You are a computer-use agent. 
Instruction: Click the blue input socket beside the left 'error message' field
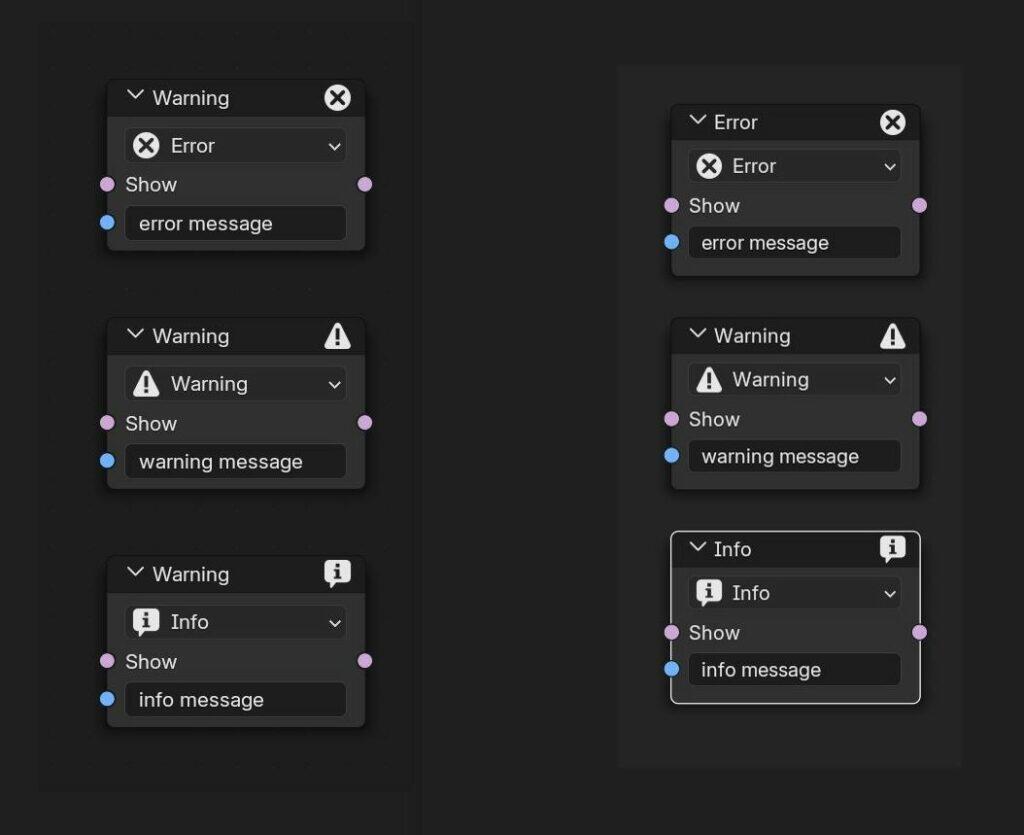click(x=107, y=223)
